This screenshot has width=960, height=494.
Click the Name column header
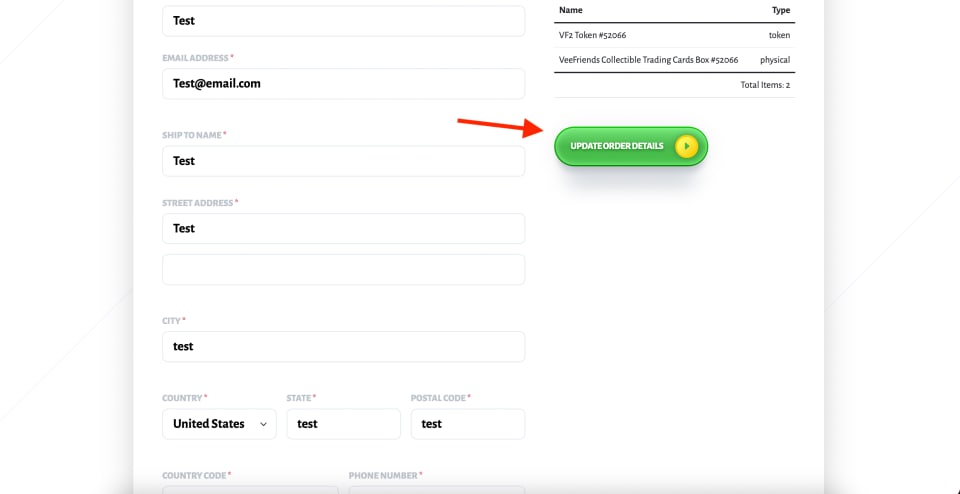pyautogui.click(x=571, y=10)
